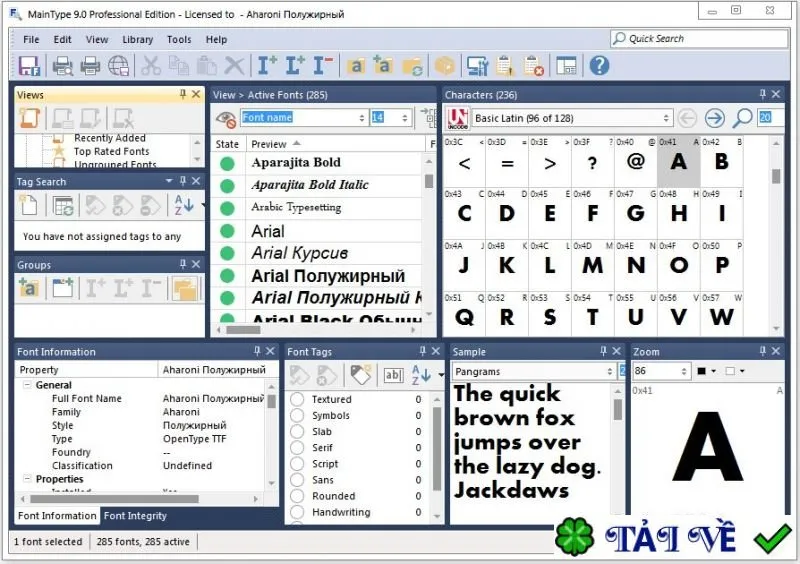
Task: Go to the next character block arrow
Action: point(715,118)
